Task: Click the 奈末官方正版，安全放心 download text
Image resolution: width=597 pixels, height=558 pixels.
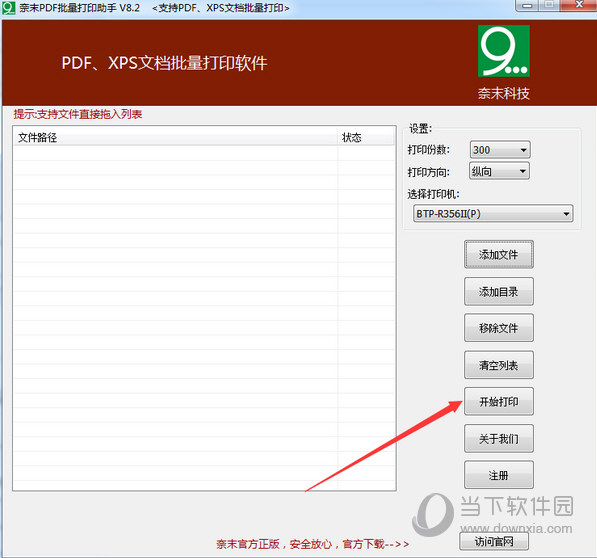Action: click(x=313, y=544)
